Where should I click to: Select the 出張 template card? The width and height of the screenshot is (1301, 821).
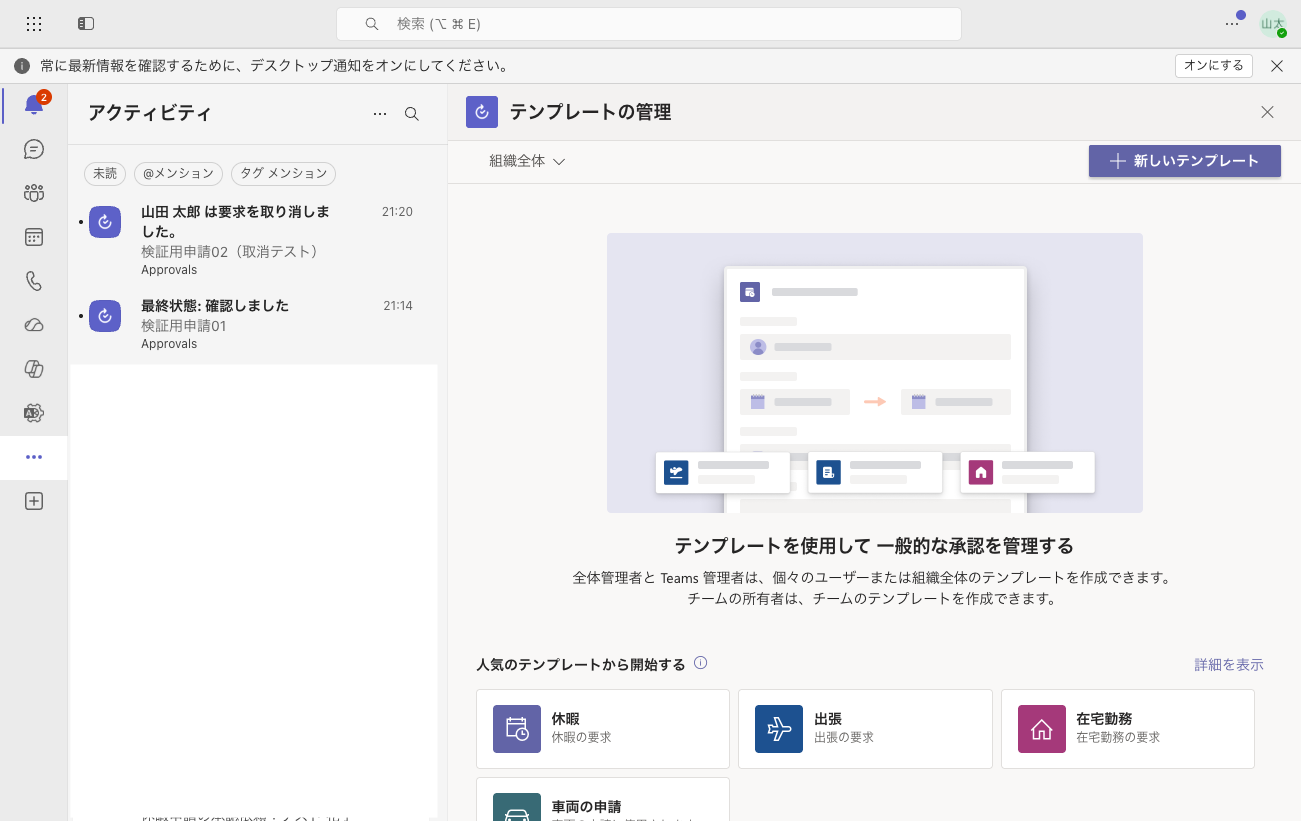[x=865, y=729]
